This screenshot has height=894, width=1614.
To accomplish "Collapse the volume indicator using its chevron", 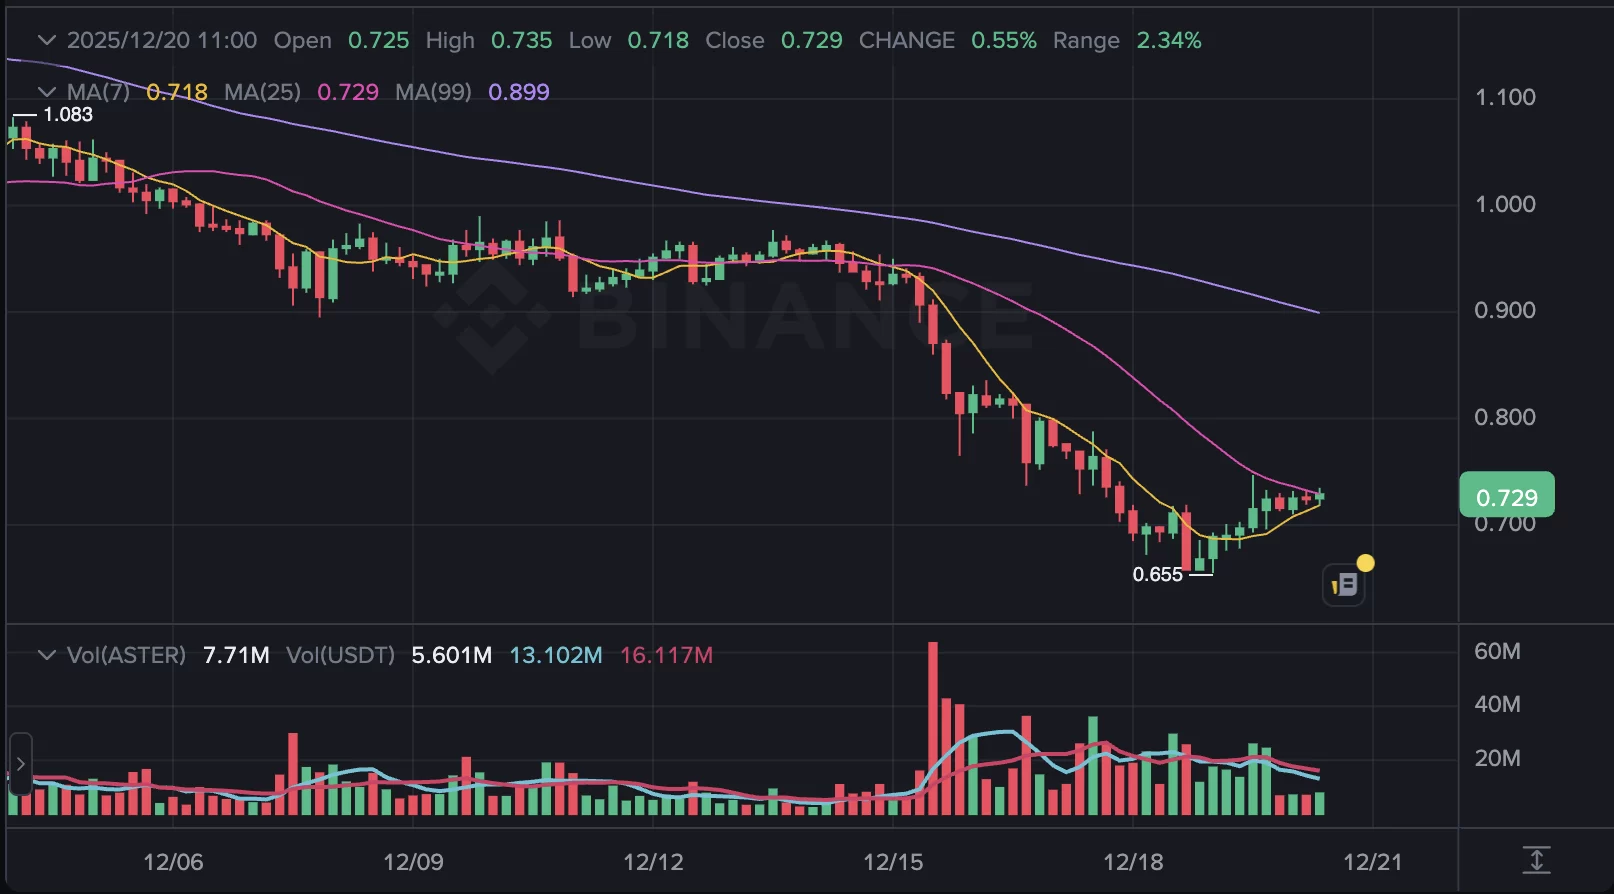I will [x=45, y=655].
